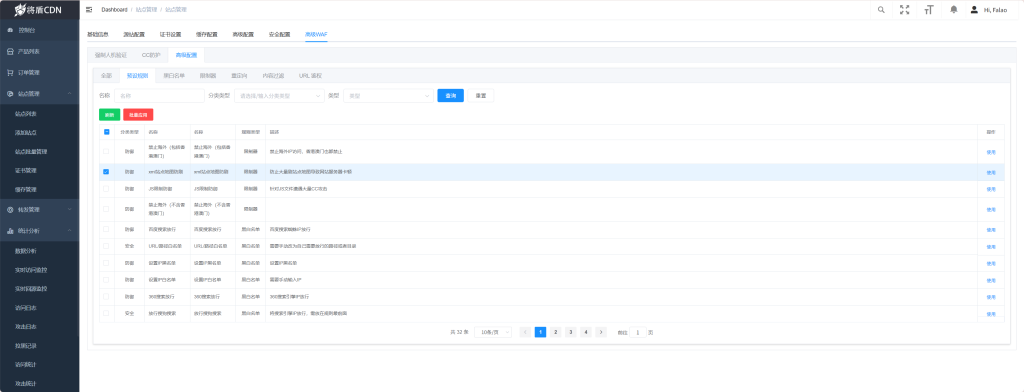Switch to the 证书设置 tab
Viewport: 1024px width, 392px height.
tap(170, 34)
